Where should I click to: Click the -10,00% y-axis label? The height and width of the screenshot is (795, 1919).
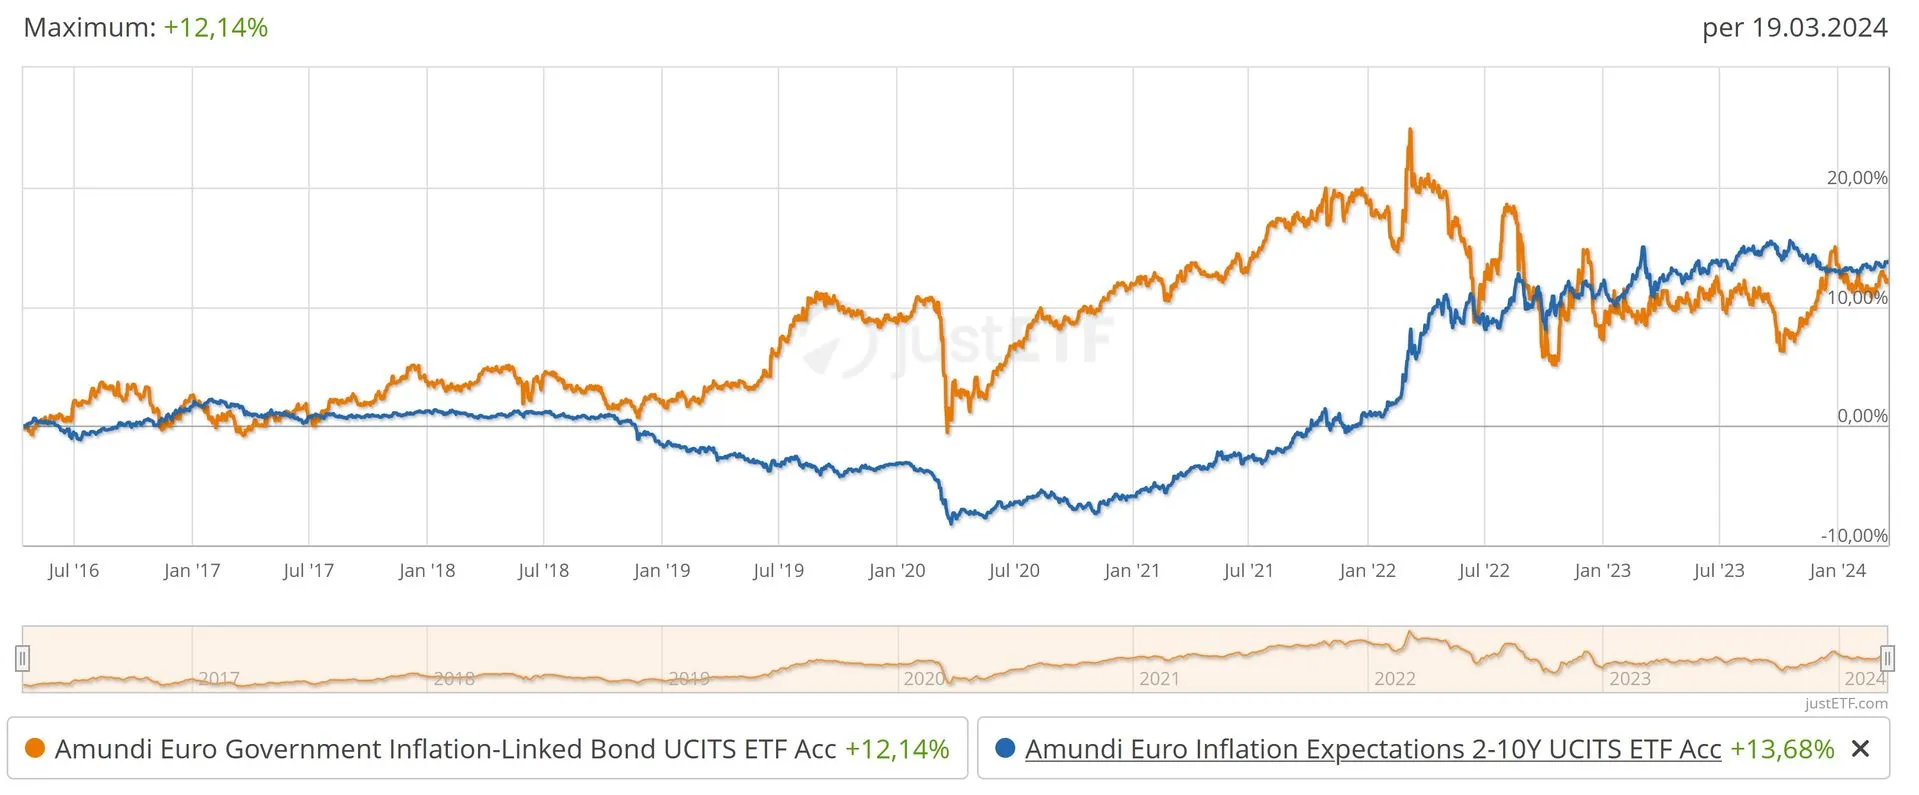pyautogui.click(x=1854, y=535)
